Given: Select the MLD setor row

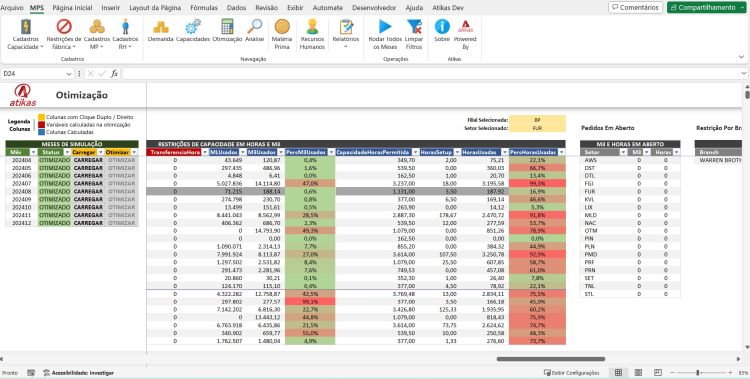Looking at the screenshot, I should [x=630, y=215].
